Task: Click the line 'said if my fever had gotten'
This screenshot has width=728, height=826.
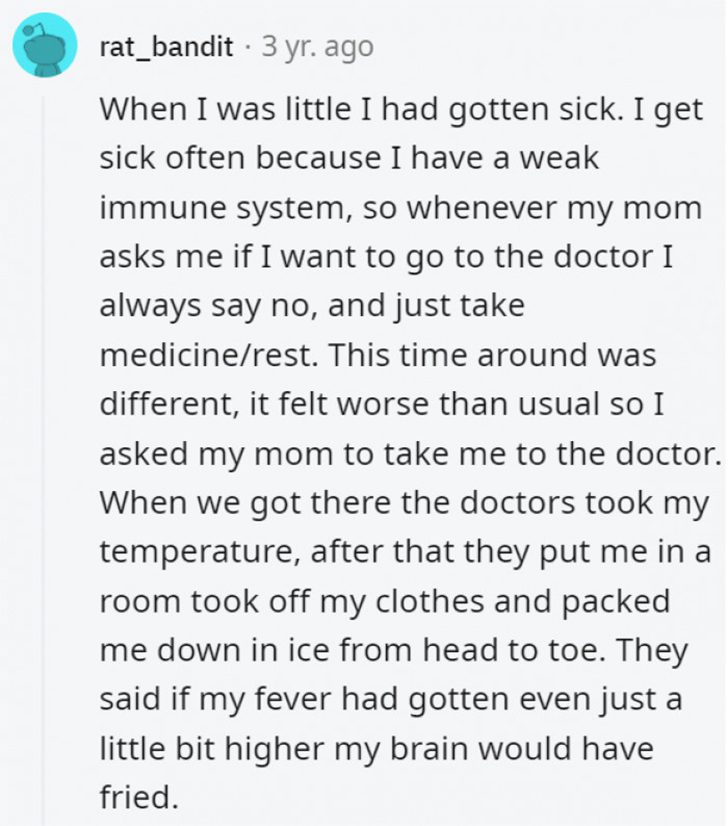Action: coord(390,698)
